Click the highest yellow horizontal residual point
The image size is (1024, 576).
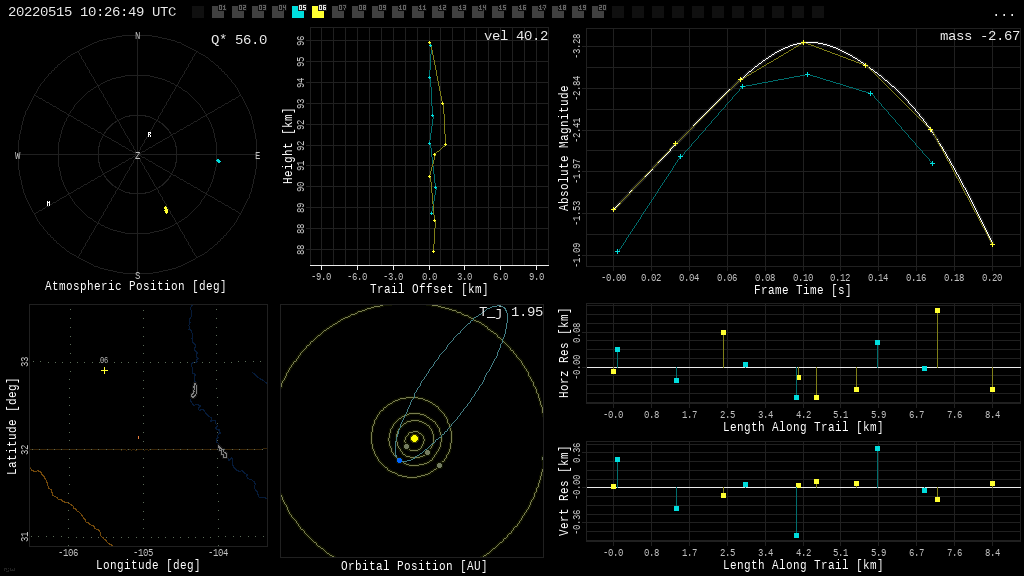[937, 310]
